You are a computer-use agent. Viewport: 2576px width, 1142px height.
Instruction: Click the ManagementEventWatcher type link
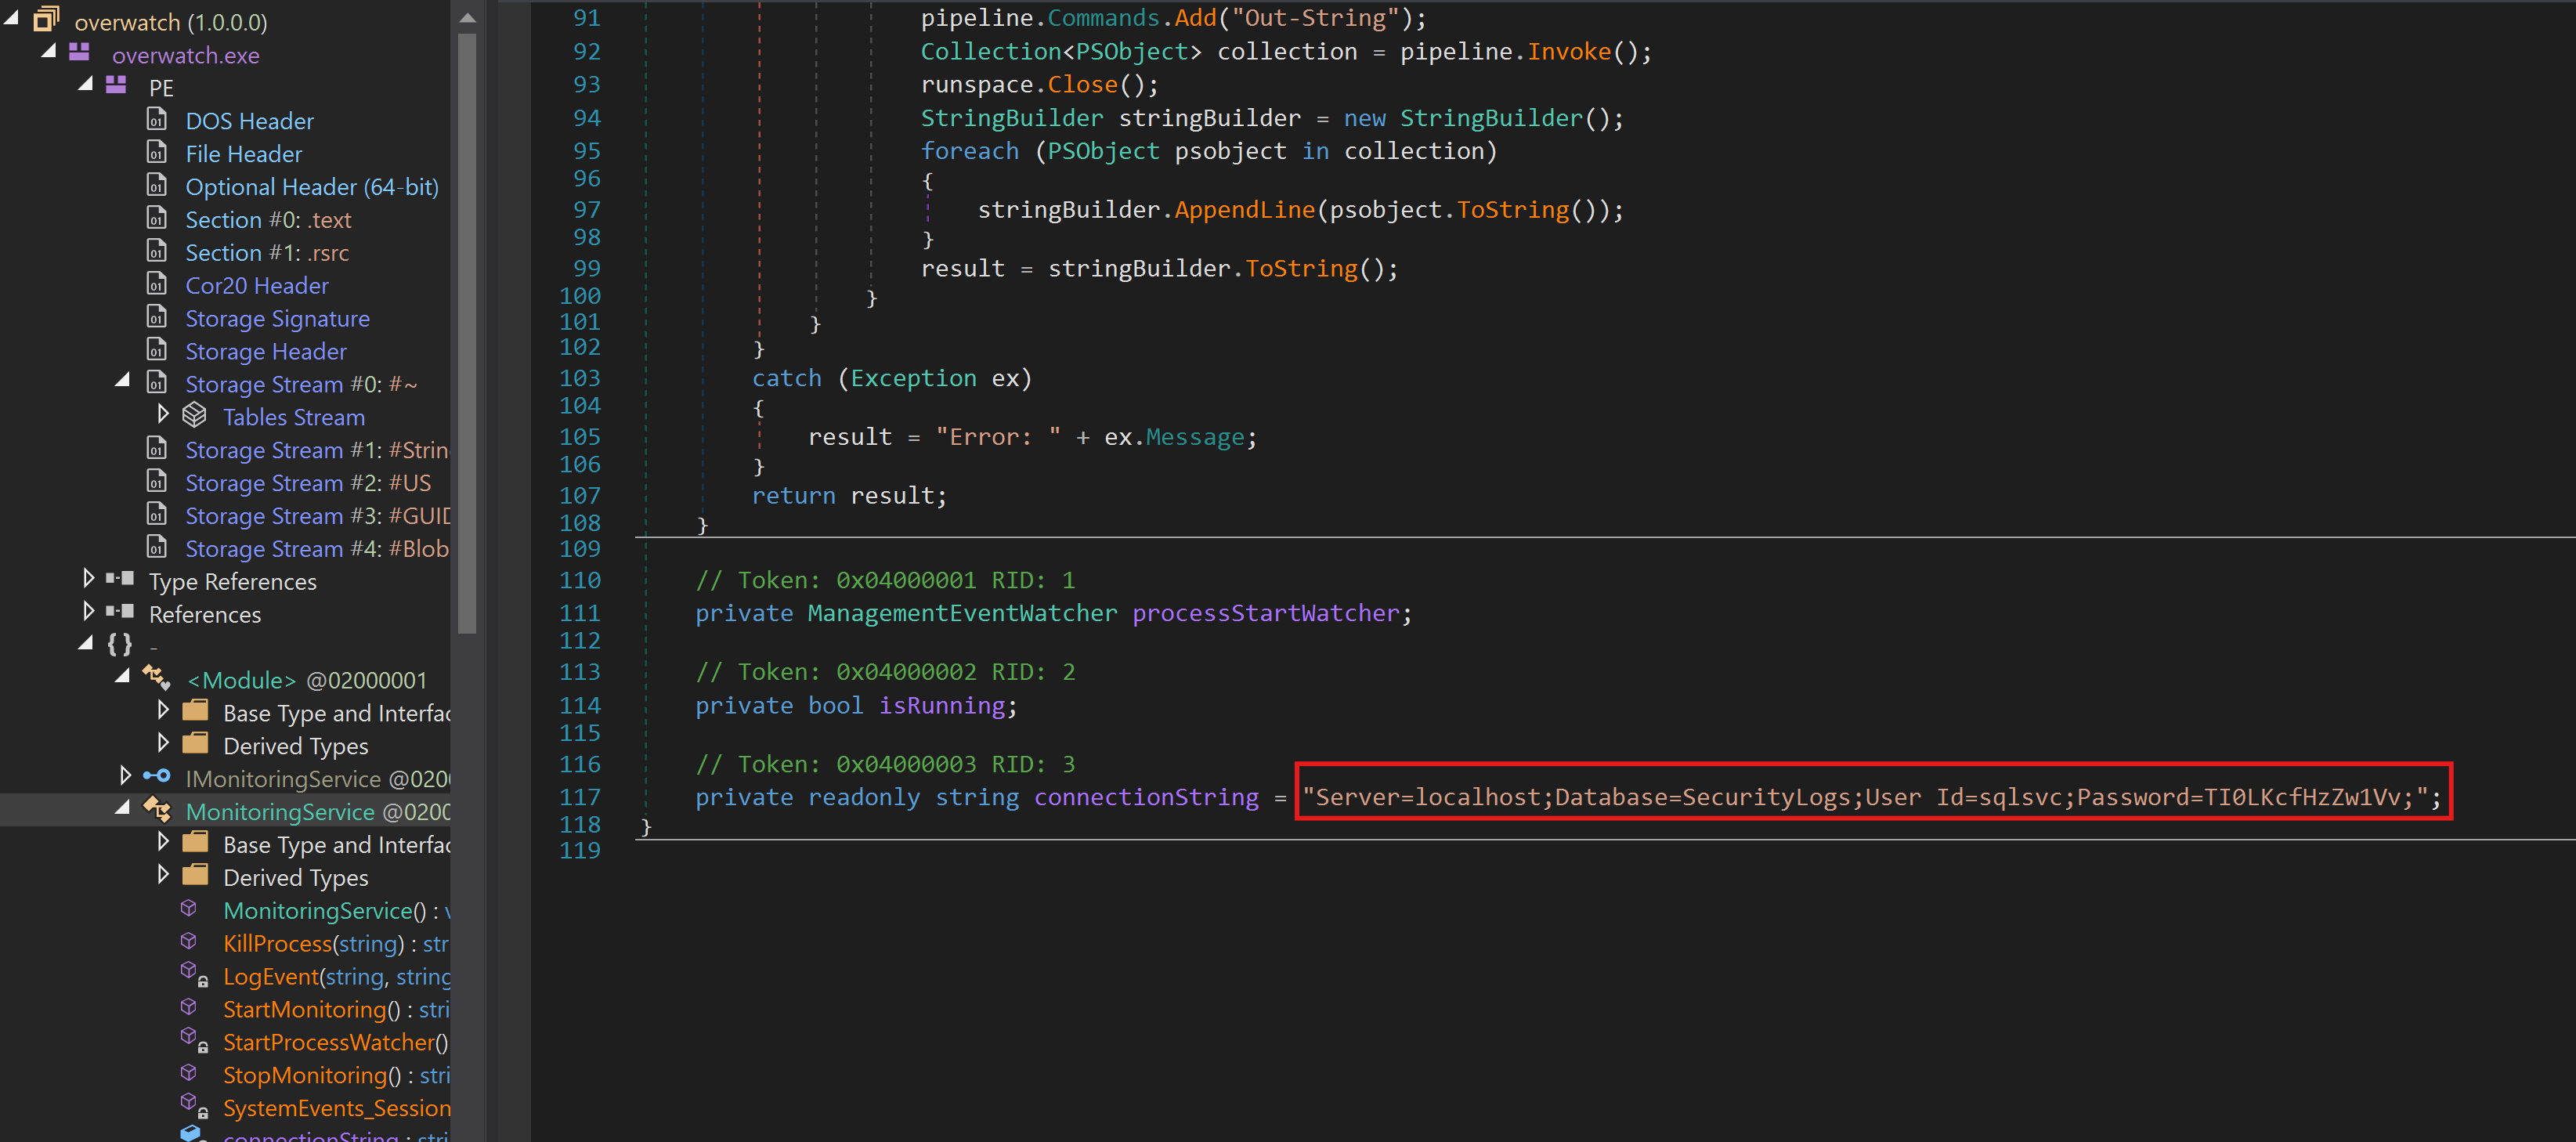click(x=962, y=613)
